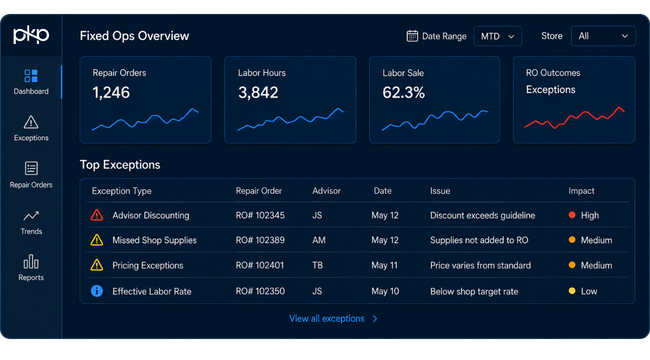650x360 pixels.
Task: Click the red High impact dot
Action: pyautogui.click(x=572, y=215)
